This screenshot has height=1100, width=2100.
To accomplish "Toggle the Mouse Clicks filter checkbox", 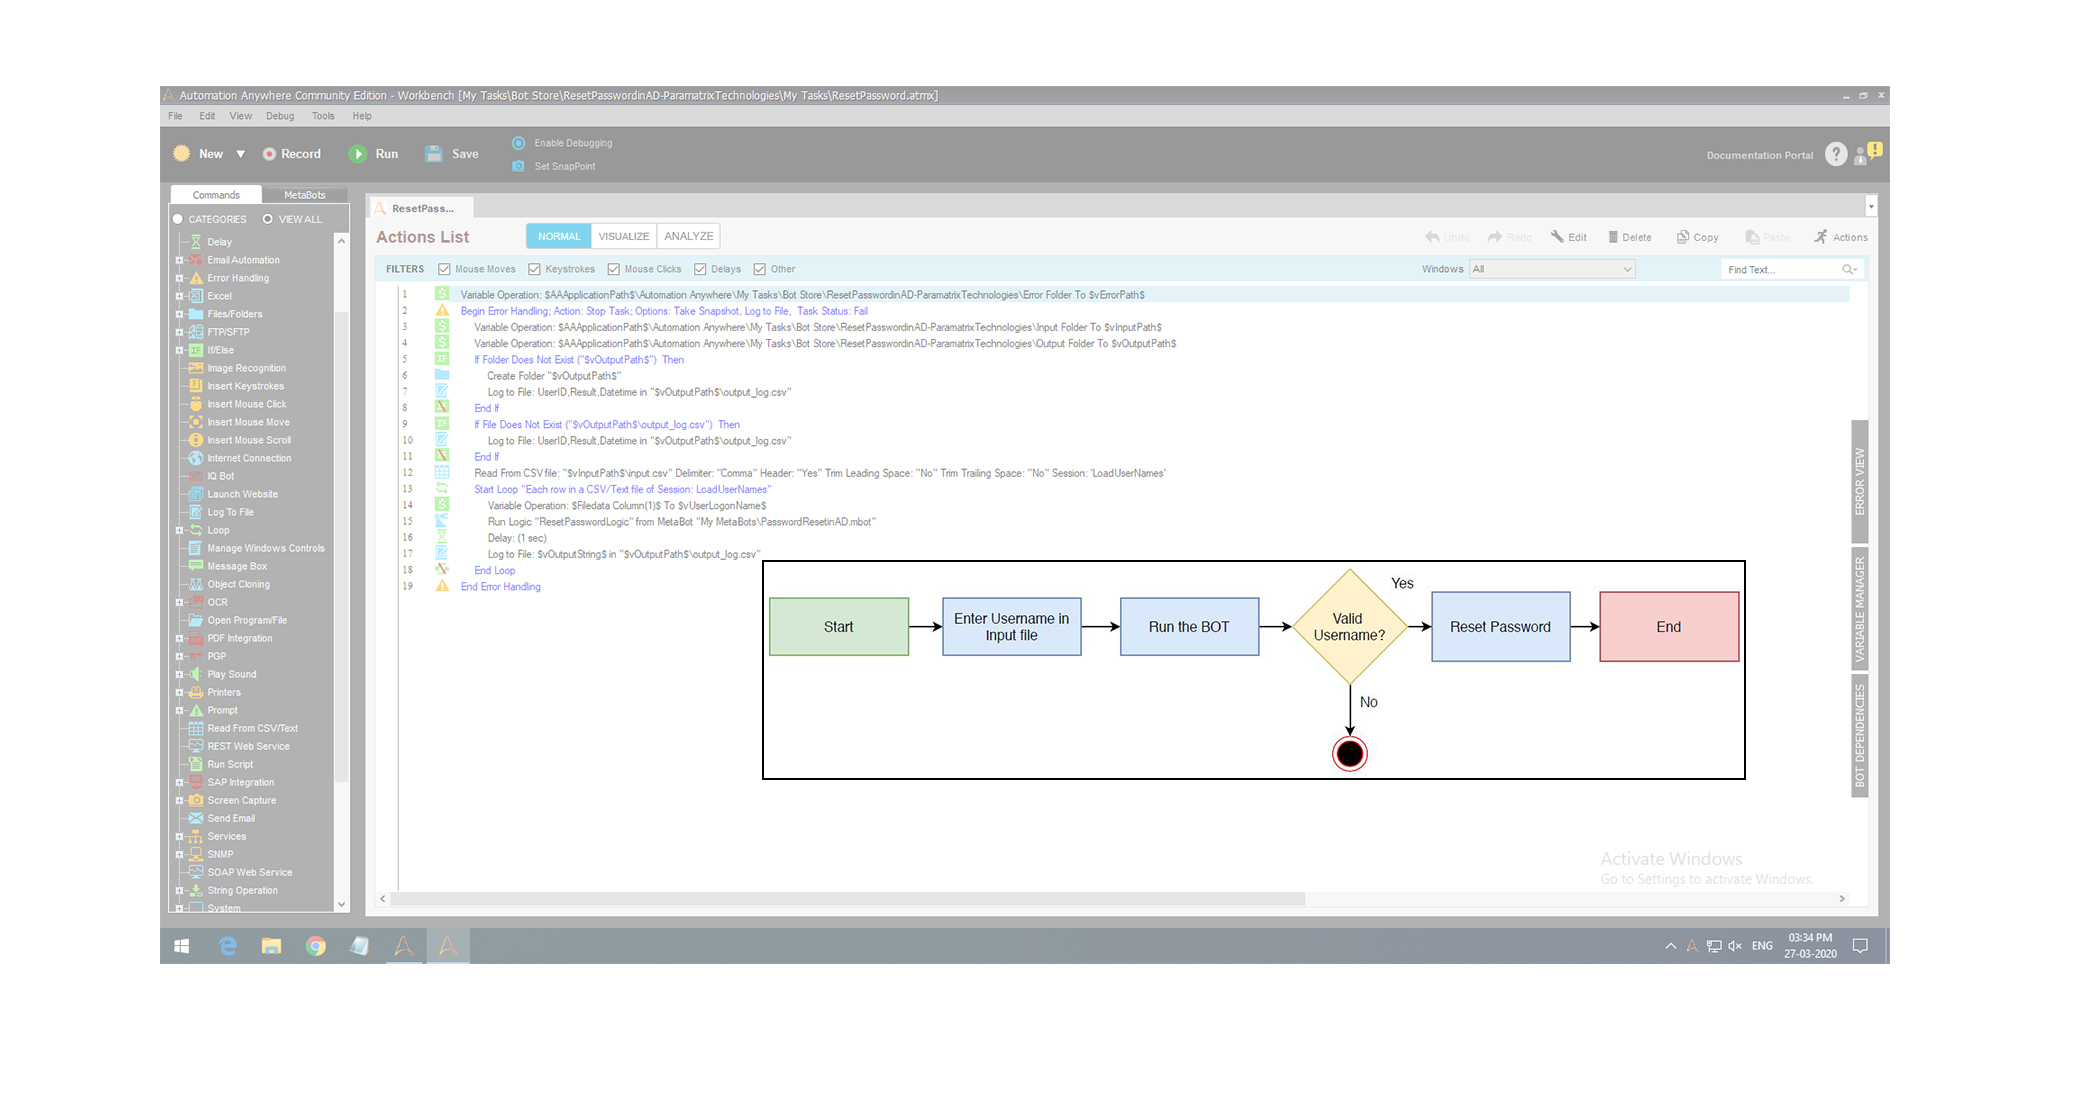I will tap(613, 269).
